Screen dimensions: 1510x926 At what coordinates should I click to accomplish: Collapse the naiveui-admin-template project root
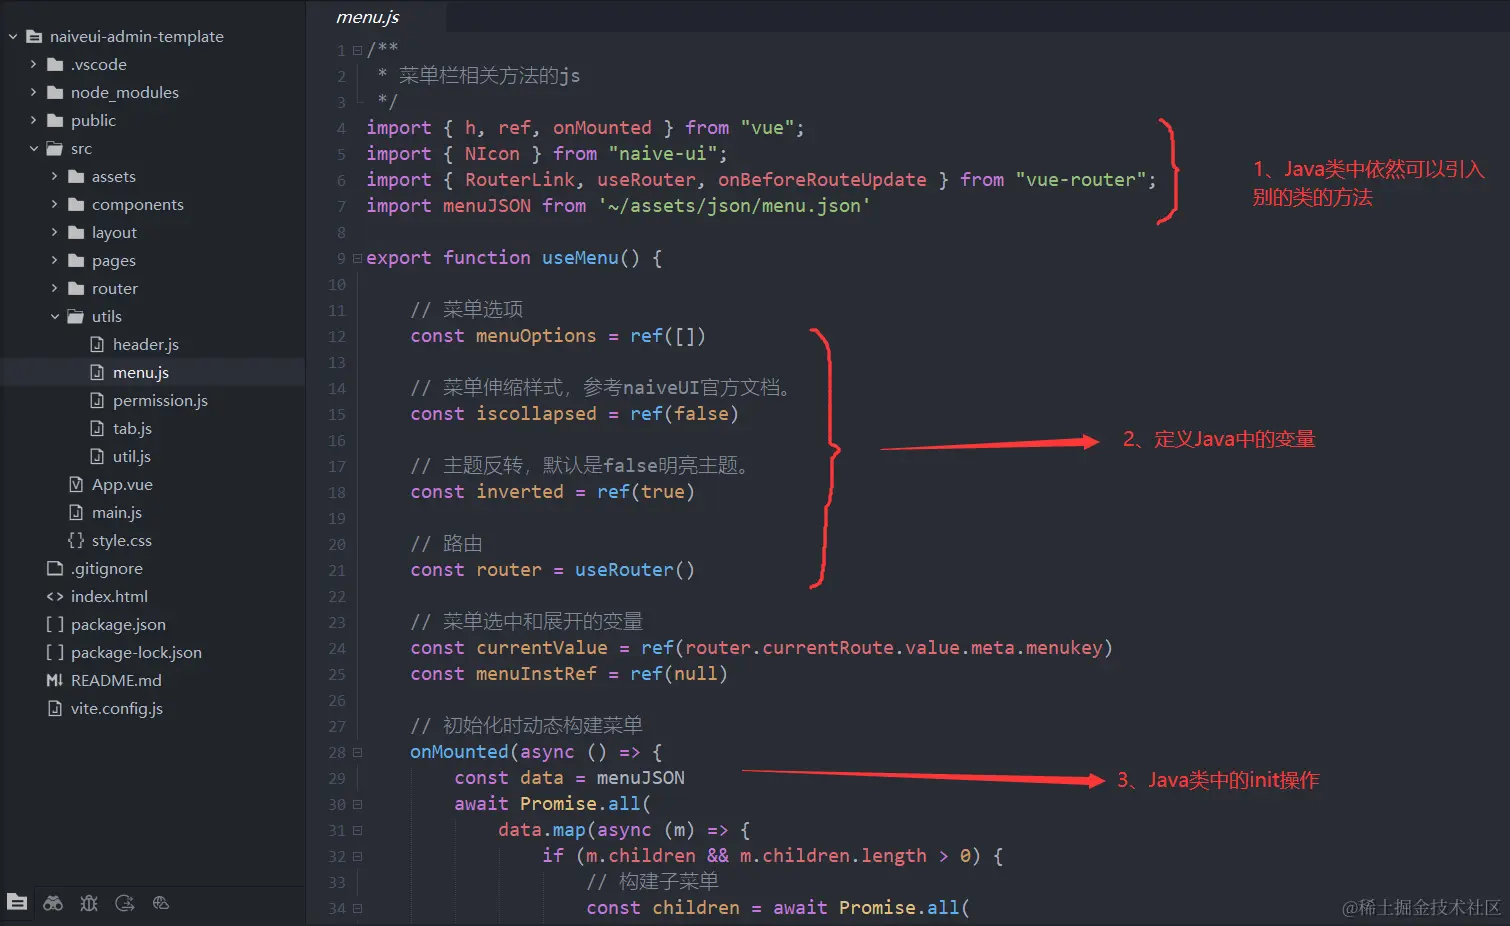click(13, 36)
